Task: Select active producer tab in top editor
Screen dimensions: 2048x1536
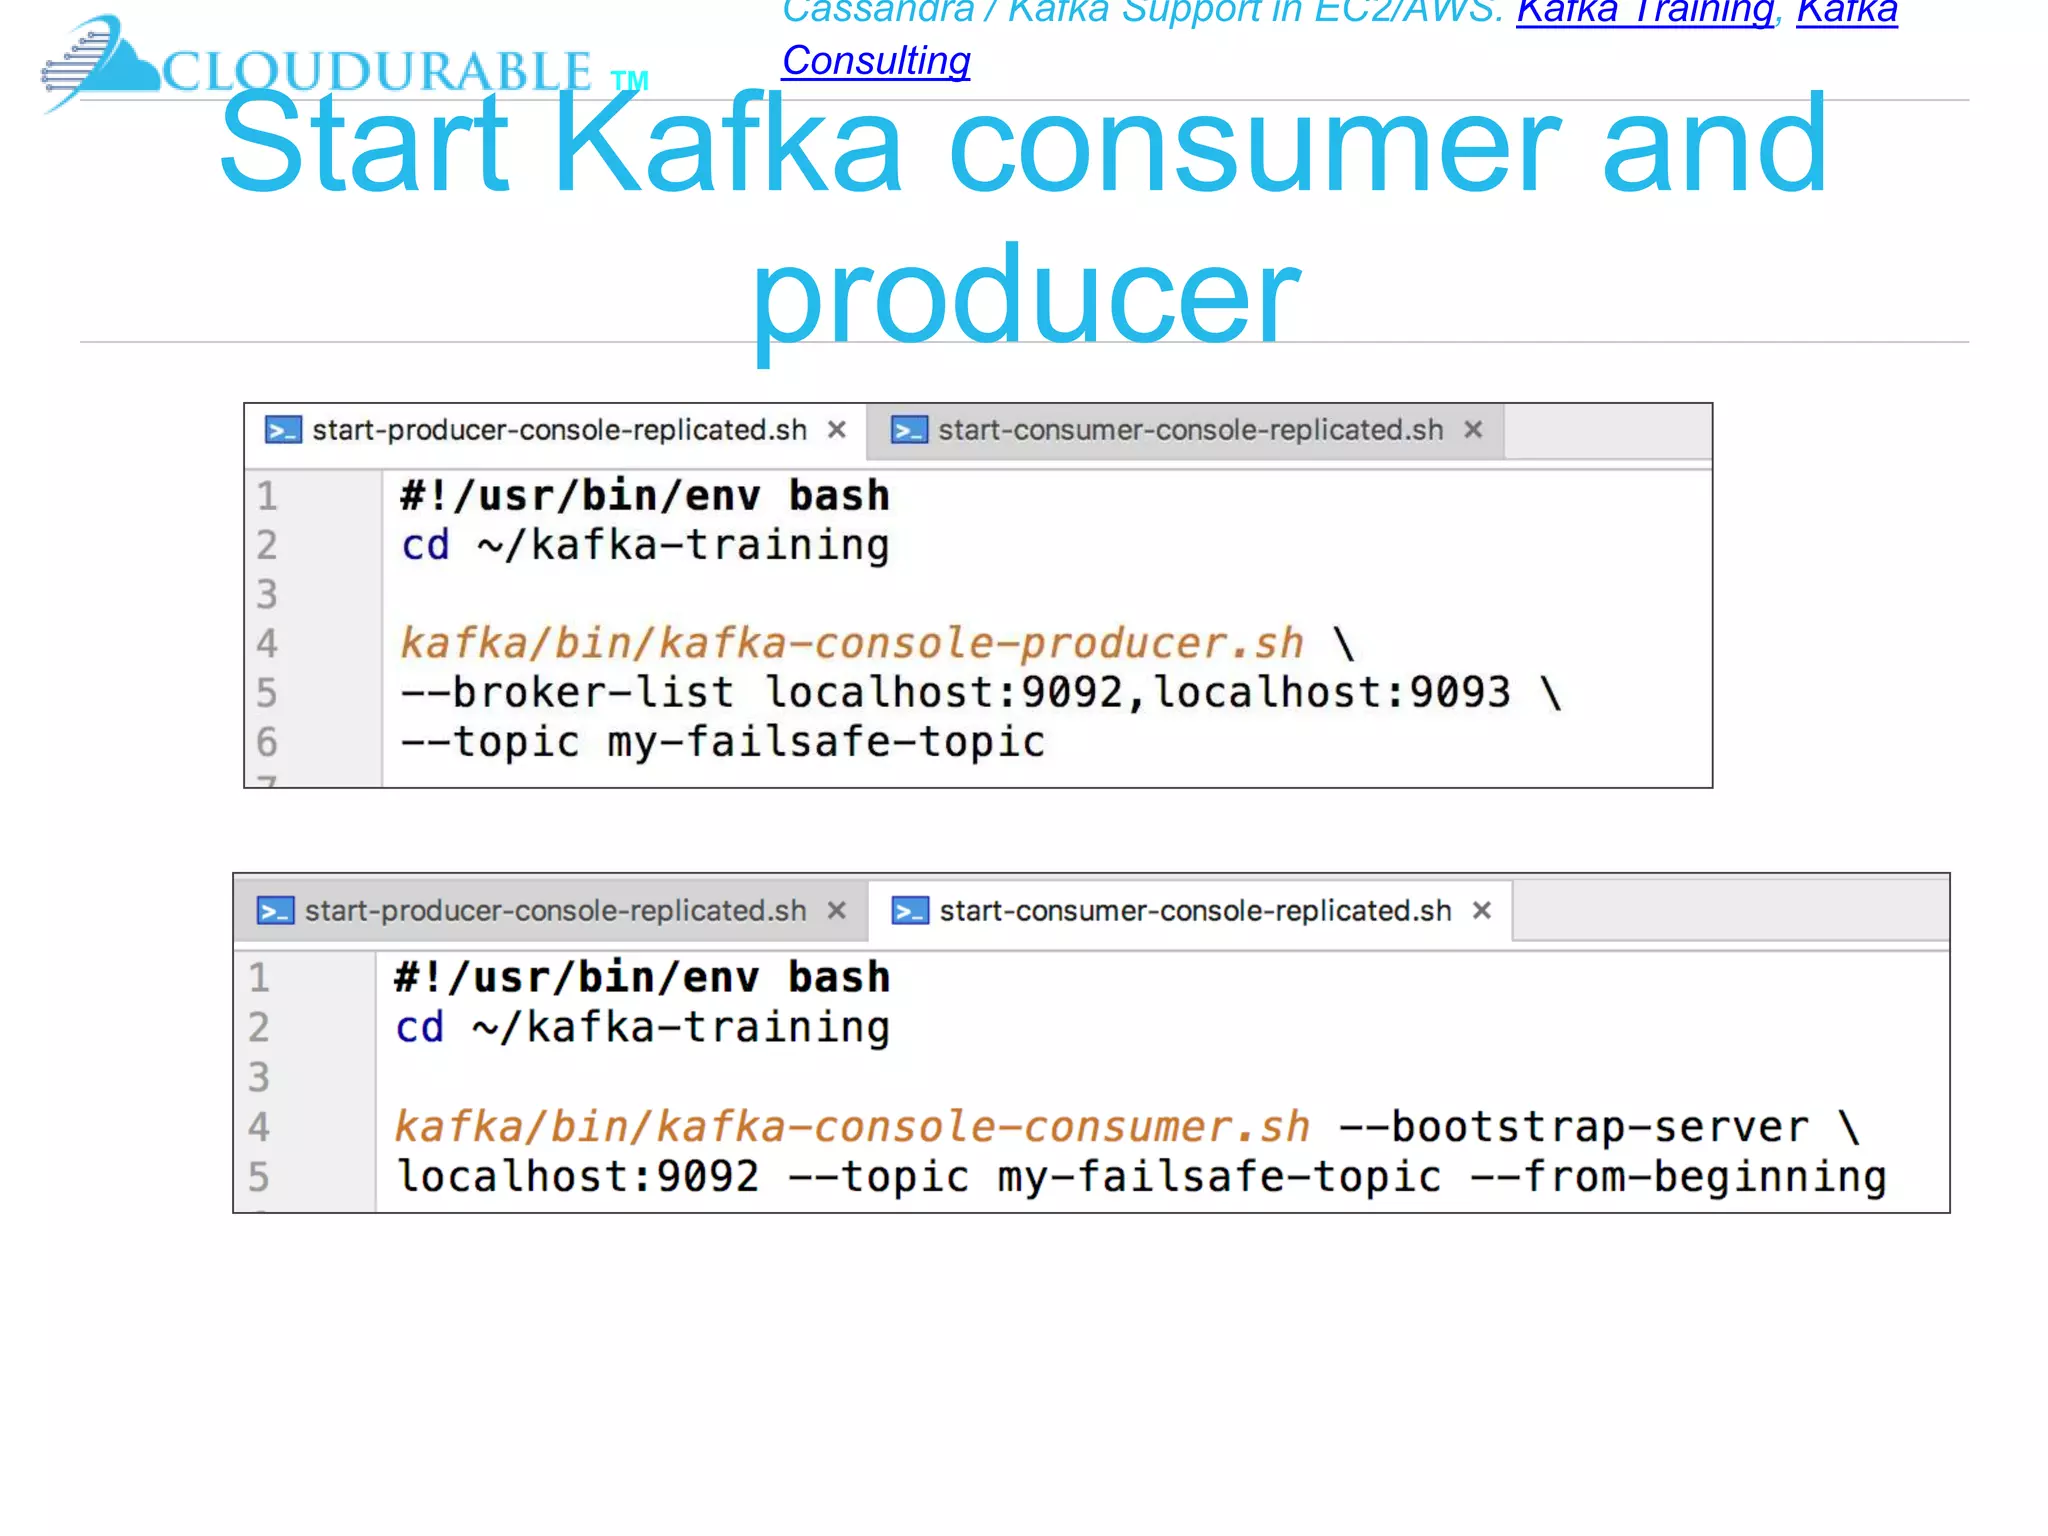Action: [x=559, y=431]
